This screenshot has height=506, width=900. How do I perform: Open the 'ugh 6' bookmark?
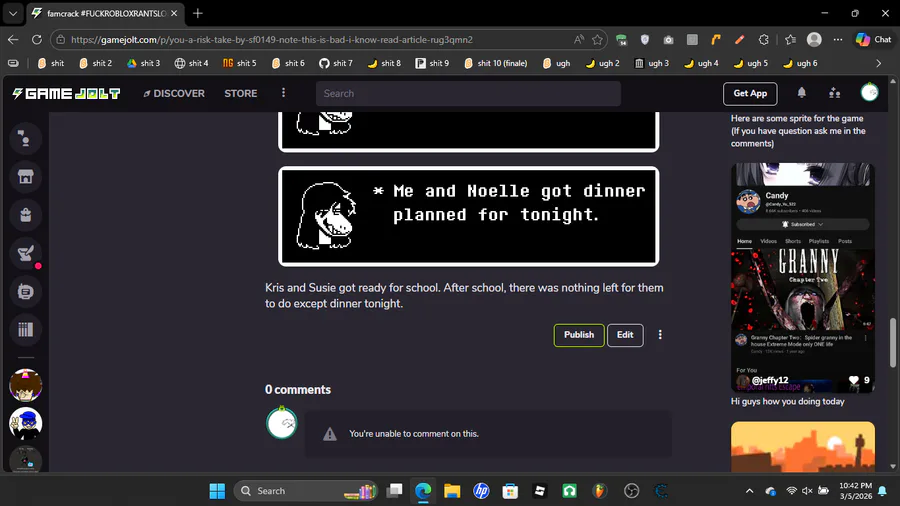point(800,63)
